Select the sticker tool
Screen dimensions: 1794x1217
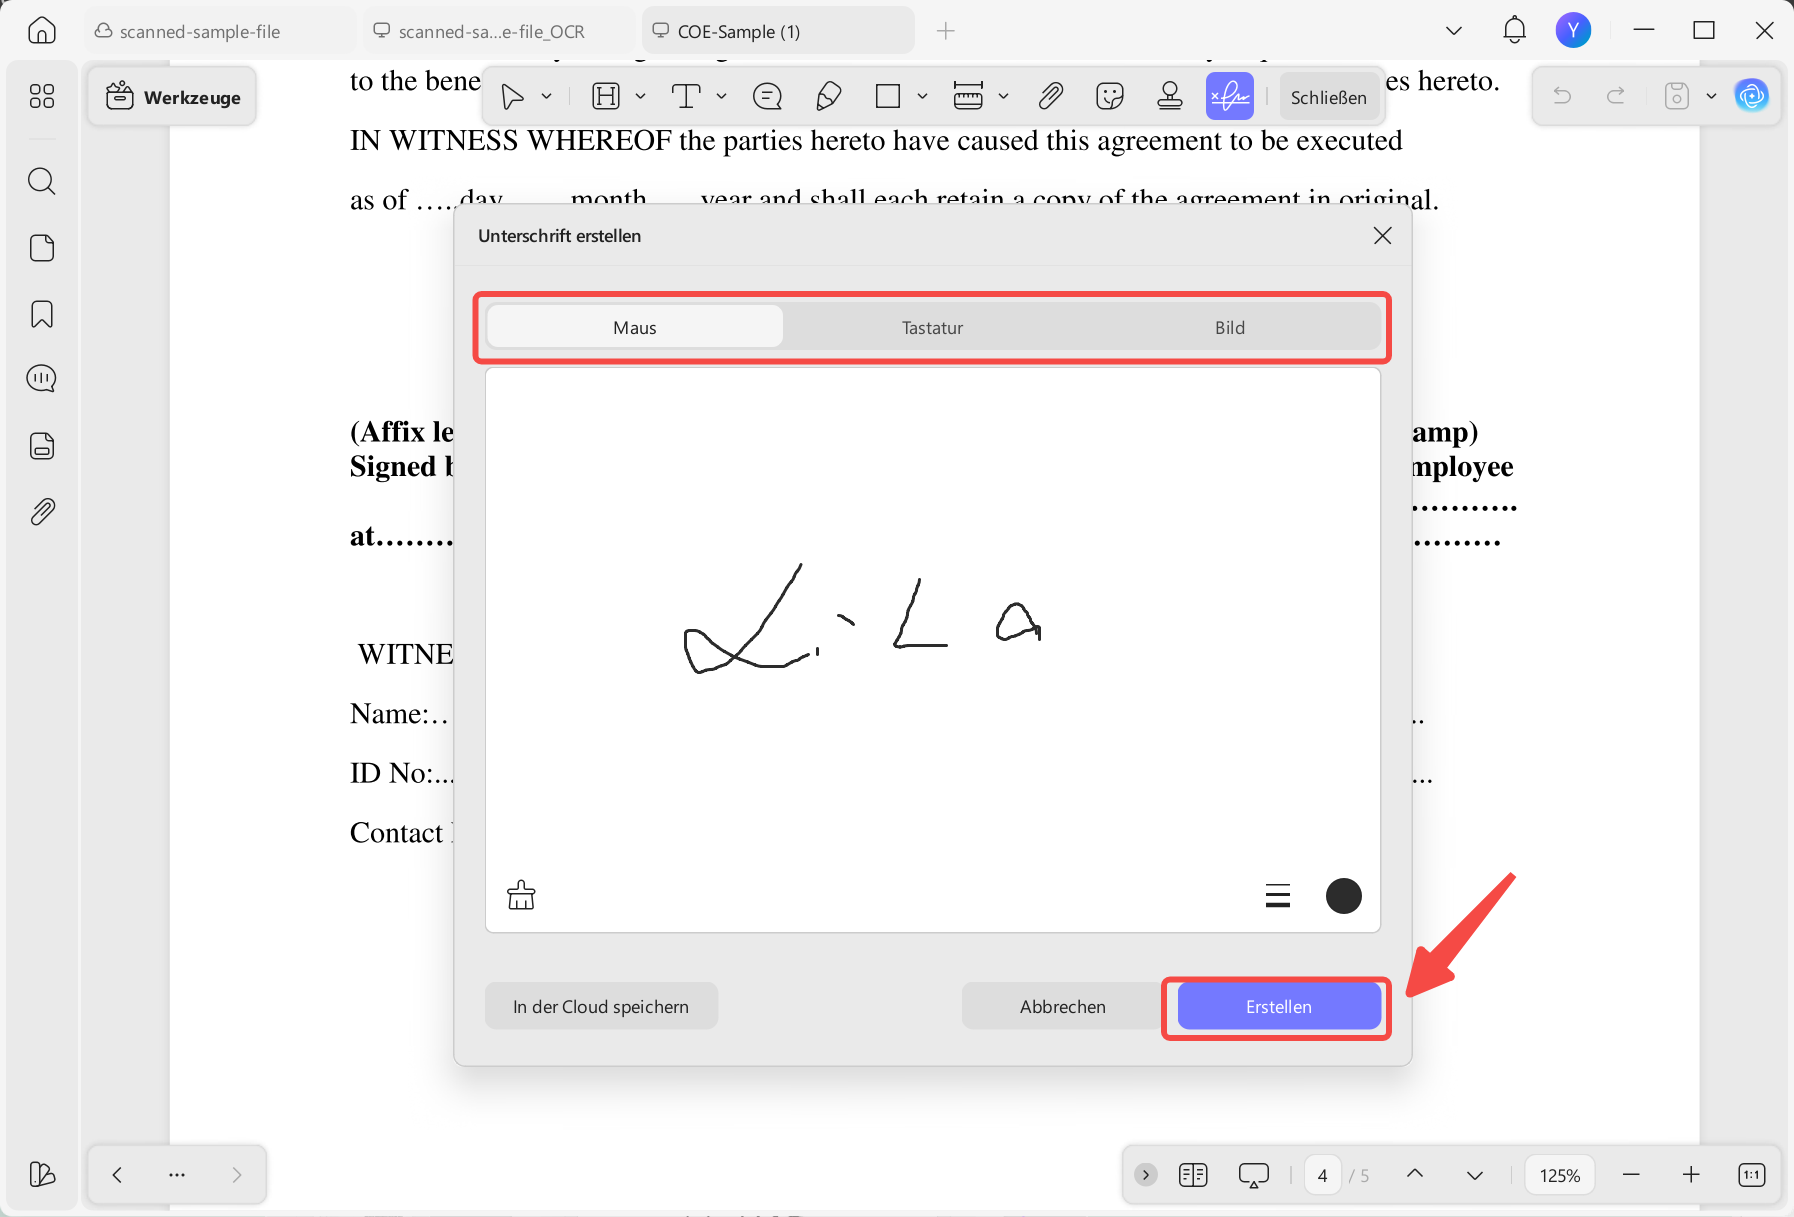tap(1110, 97)
